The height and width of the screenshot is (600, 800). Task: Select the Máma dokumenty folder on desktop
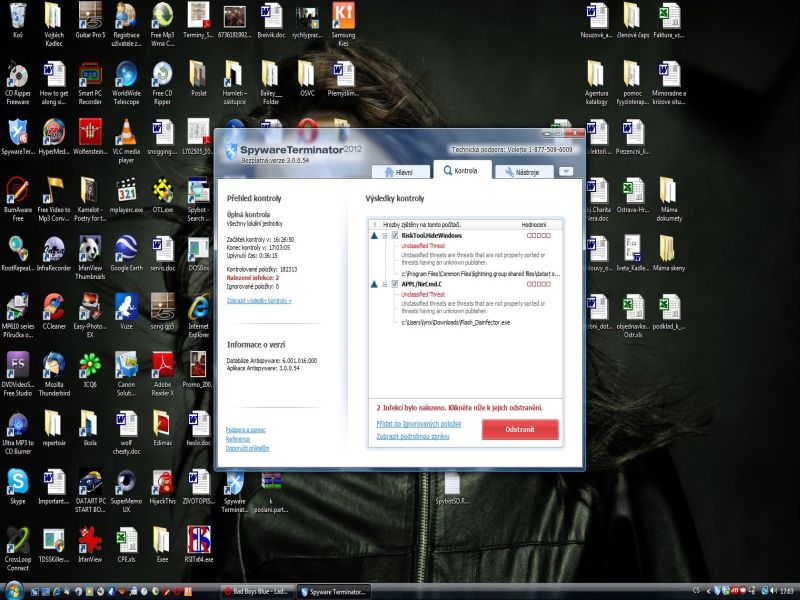coord(669,199)
